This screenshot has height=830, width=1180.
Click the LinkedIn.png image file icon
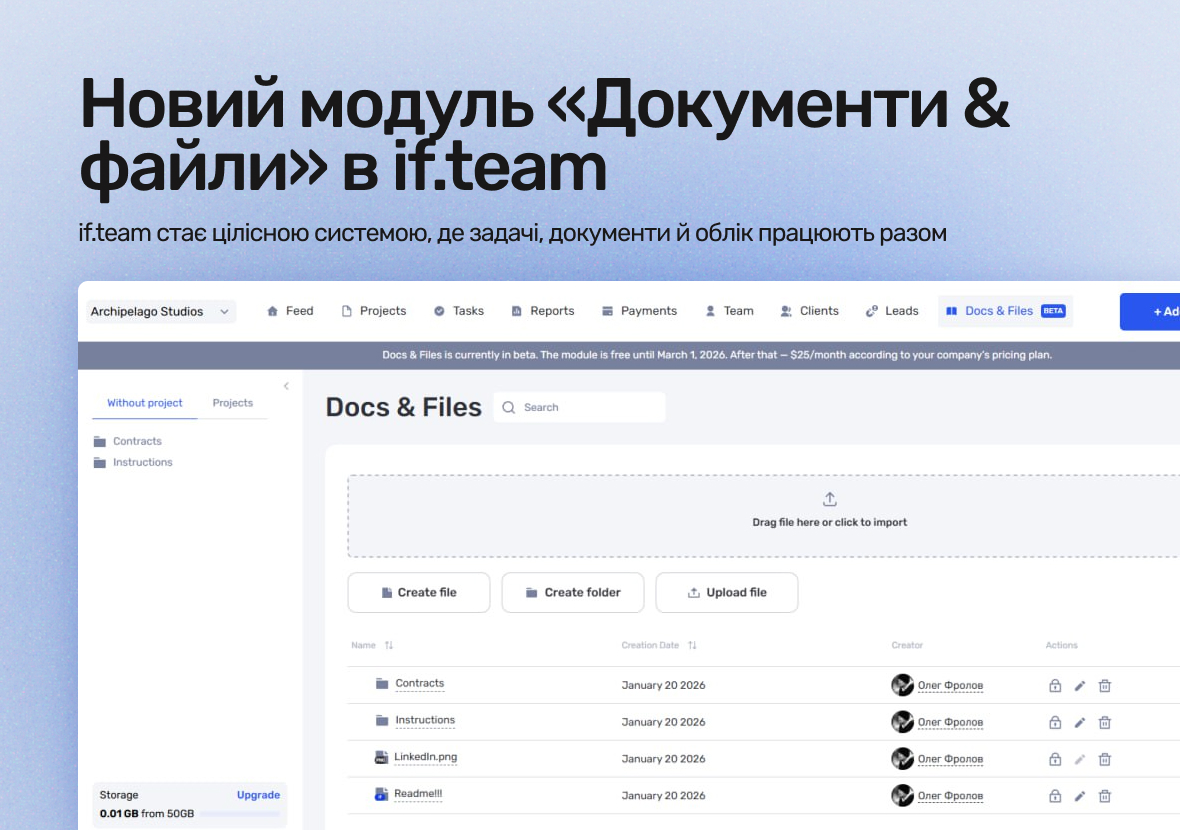point(382,757)
